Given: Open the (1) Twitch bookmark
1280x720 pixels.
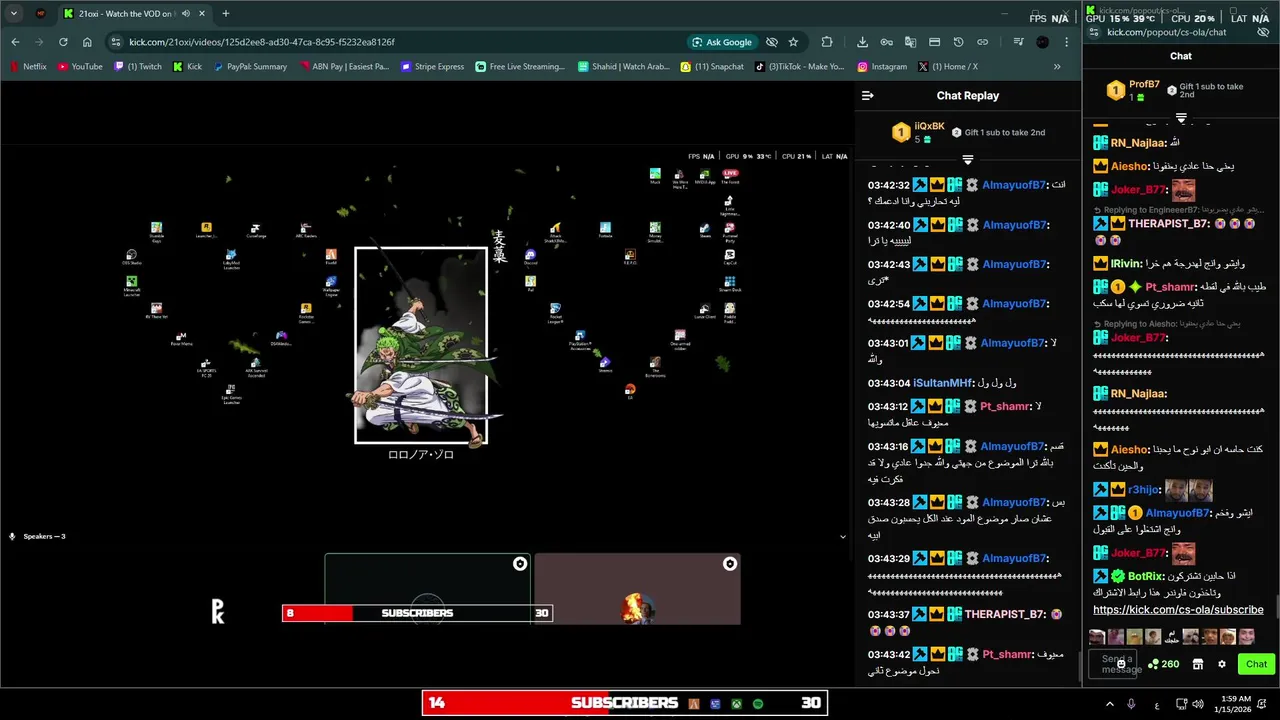Looking at the screenshot, I should 137,67.
